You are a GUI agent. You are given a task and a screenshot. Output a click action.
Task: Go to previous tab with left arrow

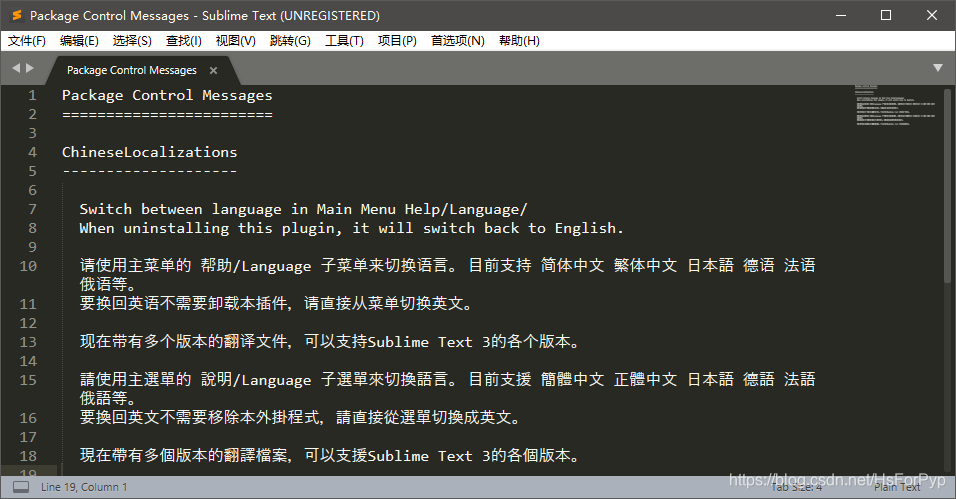pyautogui.click(x=16, y=68)
